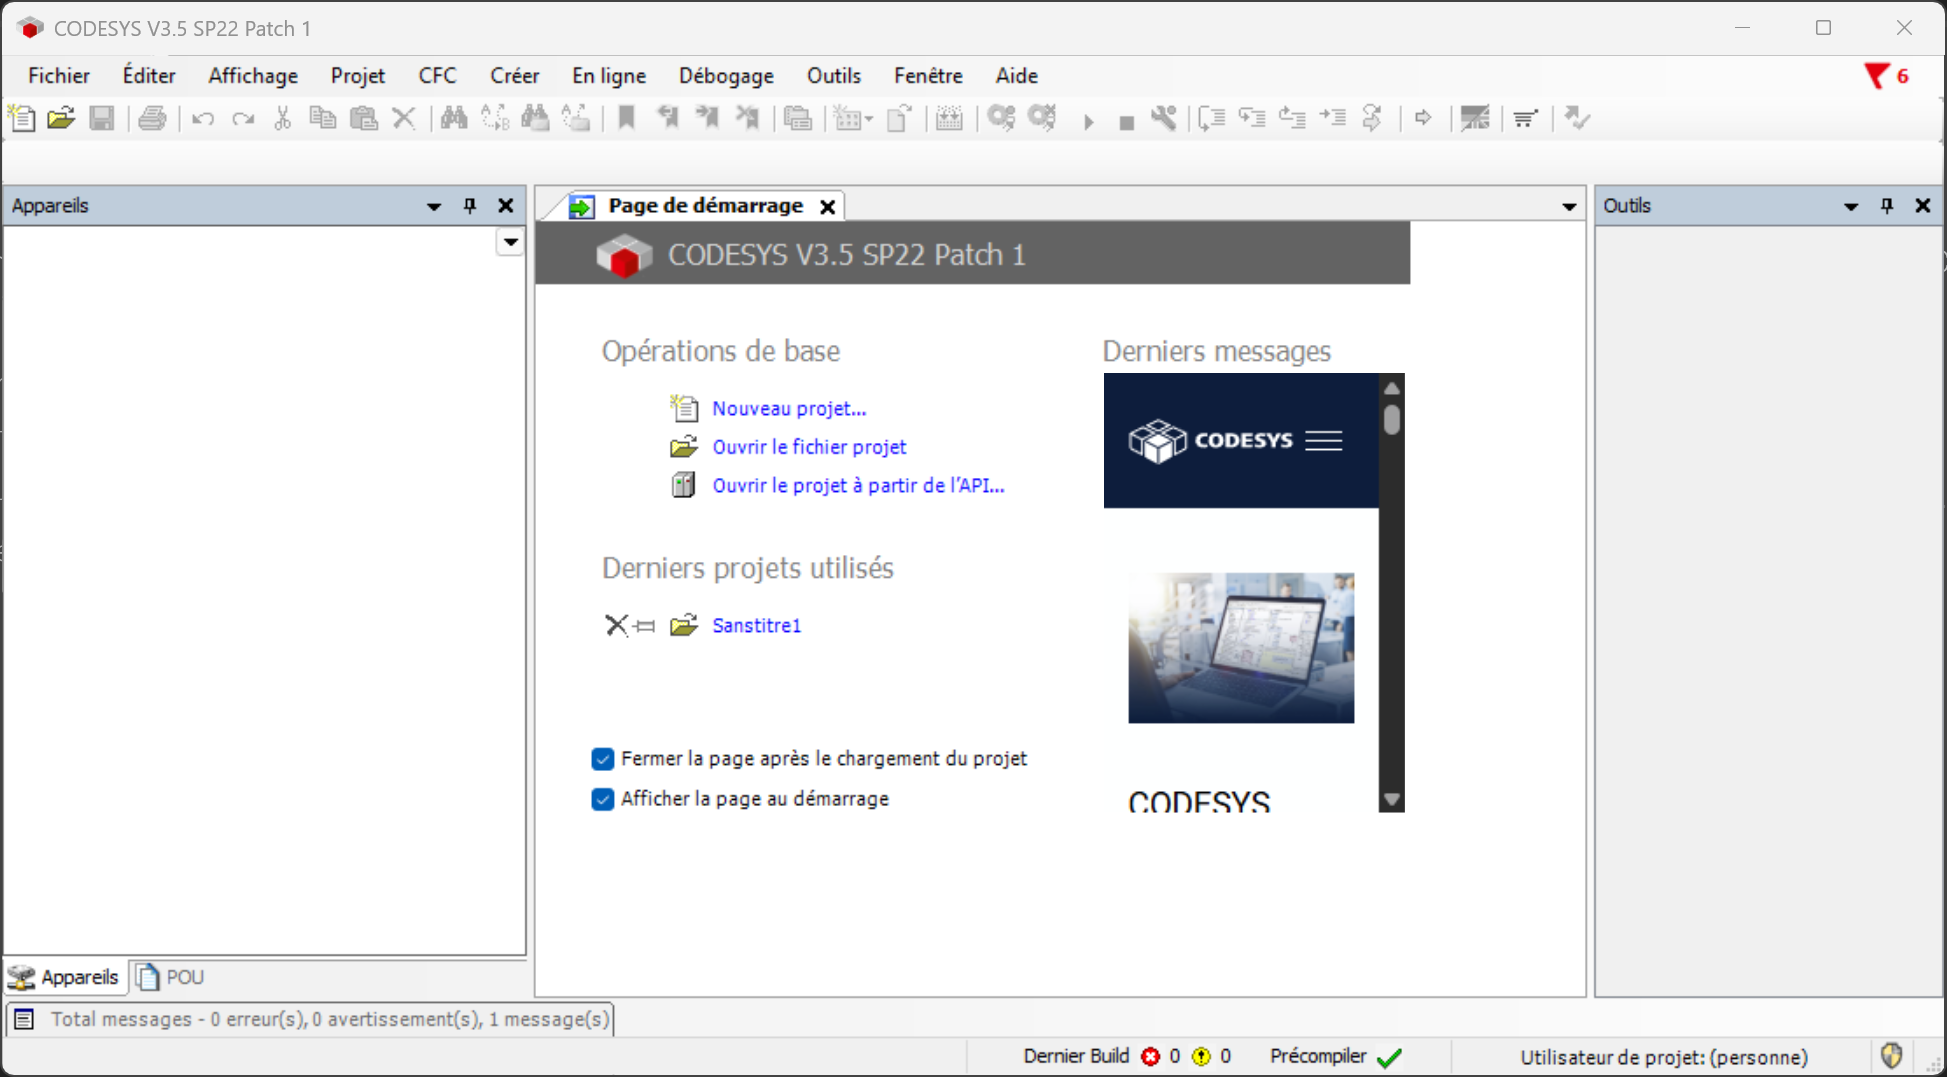Screen dimensions: 1947x1077
Task: Open the Appareils panel dropdown arrow
Action: tap(434, 206)
